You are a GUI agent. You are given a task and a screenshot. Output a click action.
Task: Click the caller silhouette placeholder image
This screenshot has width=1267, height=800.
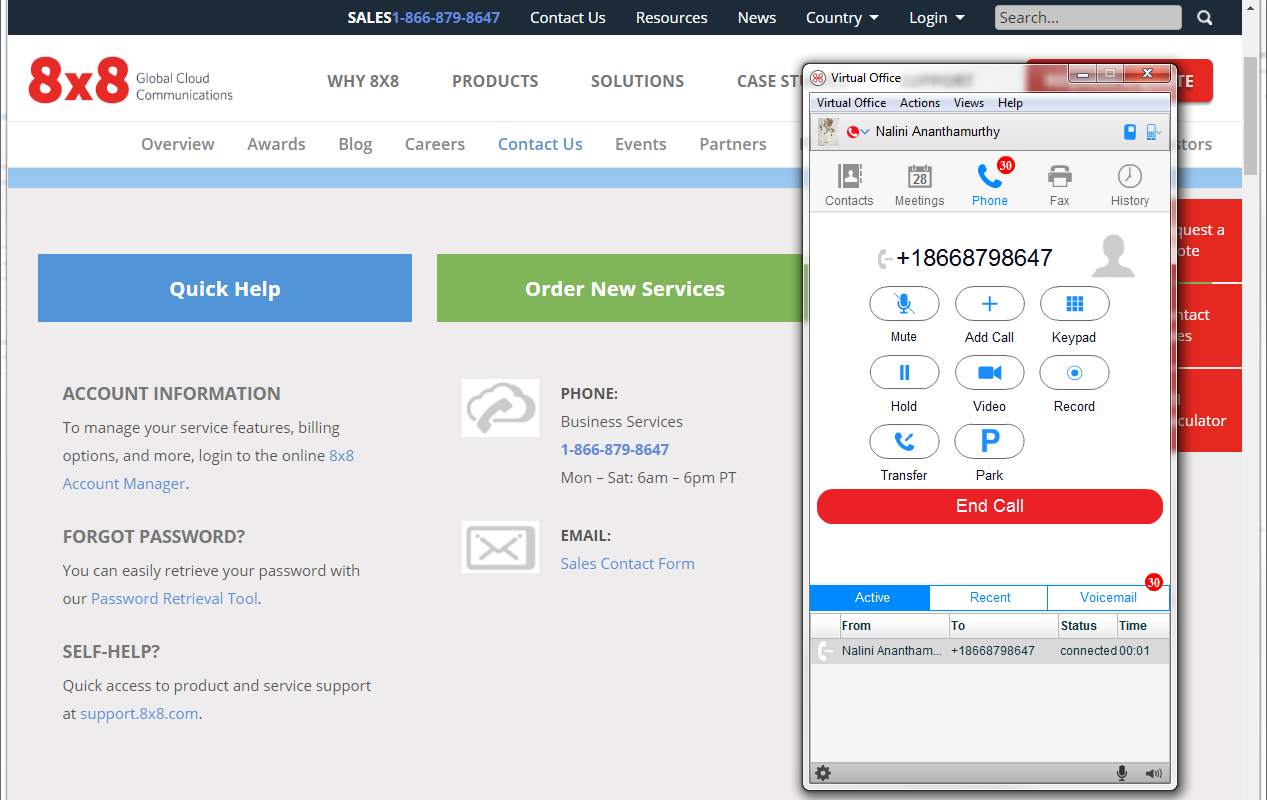coord(1113,256)
